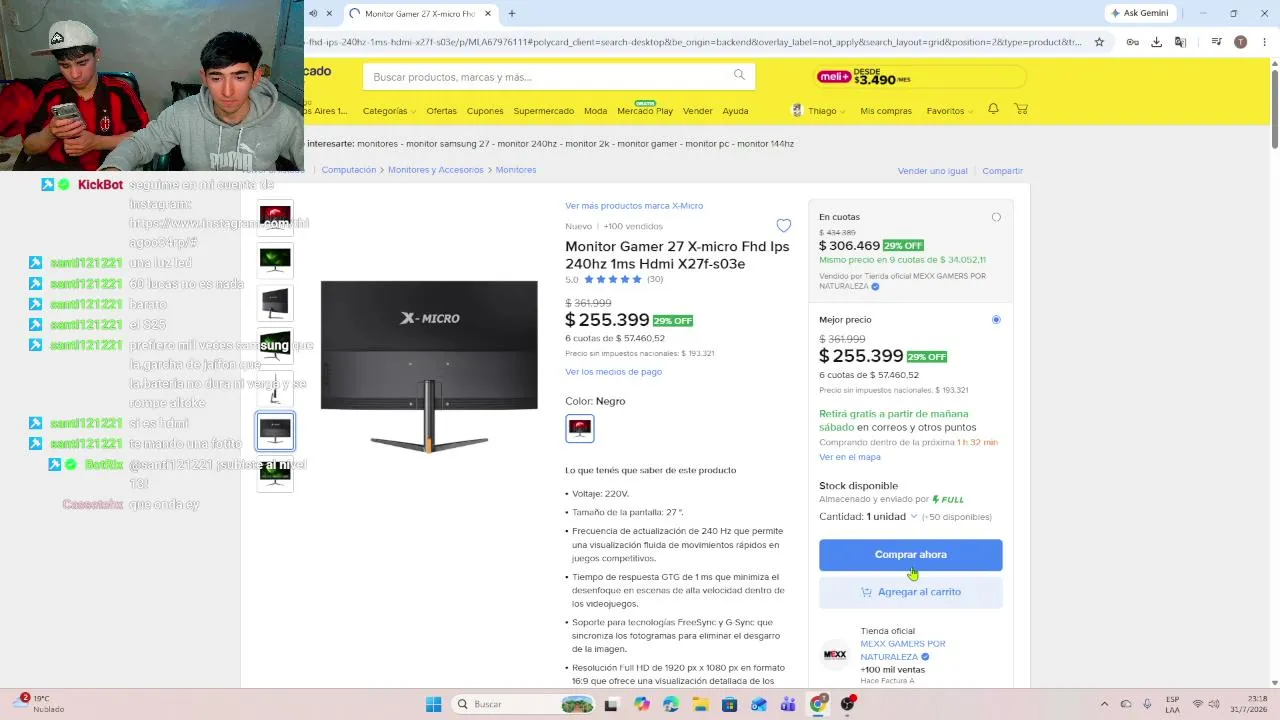Click Ask Gemini button

point(1139,13)
